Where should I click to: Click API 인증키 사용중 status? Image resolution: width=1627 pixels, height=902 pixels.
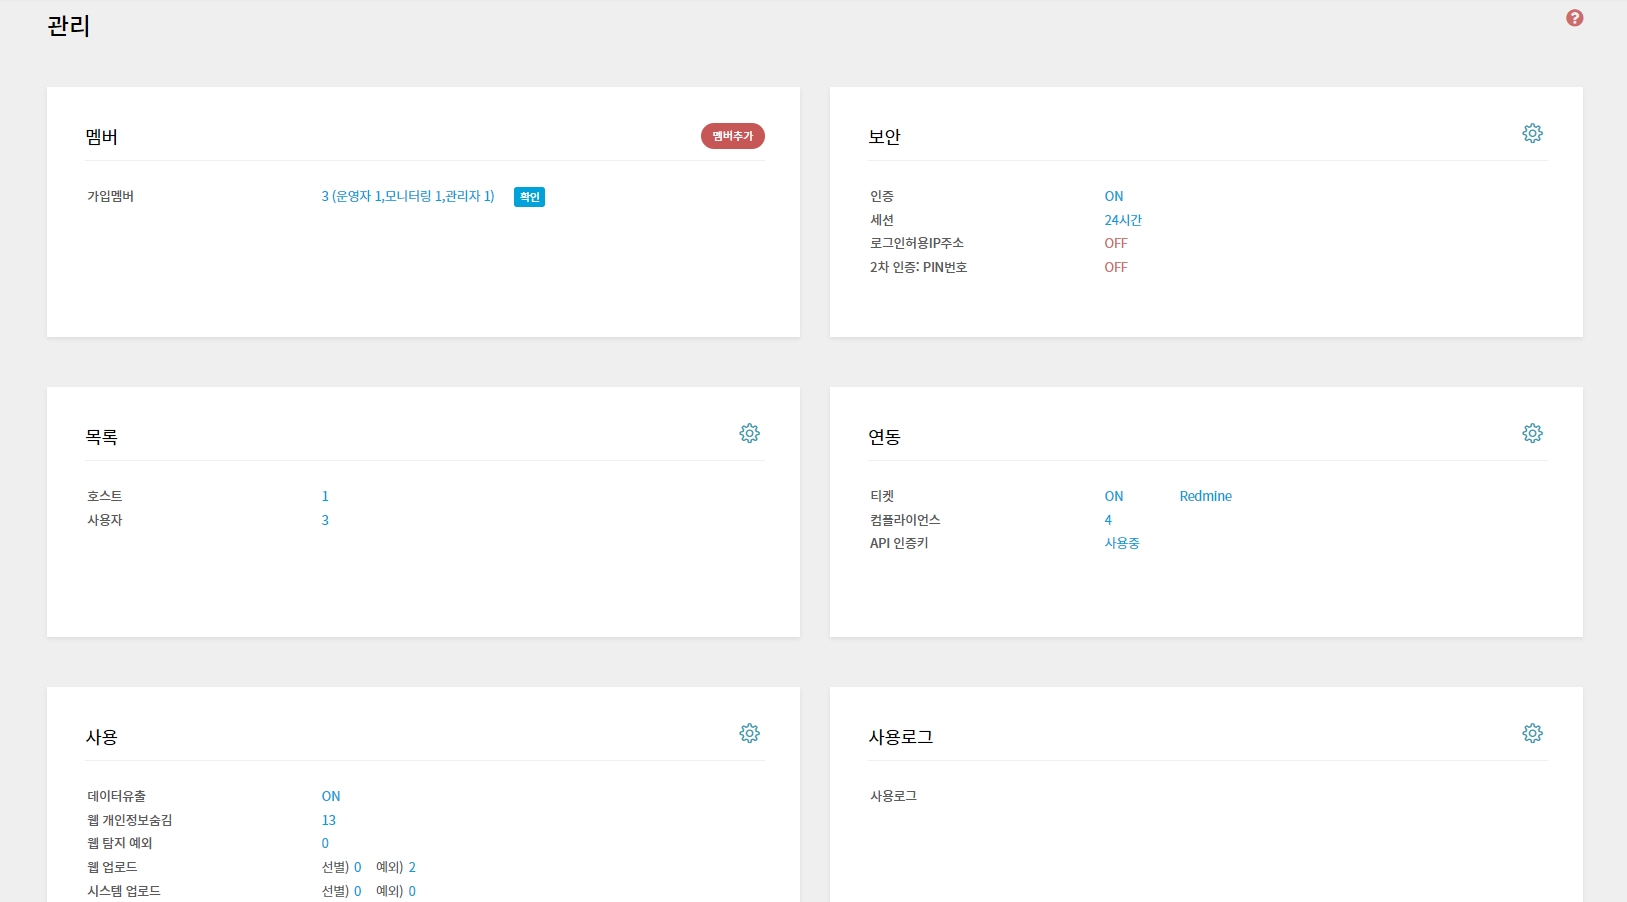(x=1121, y=543)
